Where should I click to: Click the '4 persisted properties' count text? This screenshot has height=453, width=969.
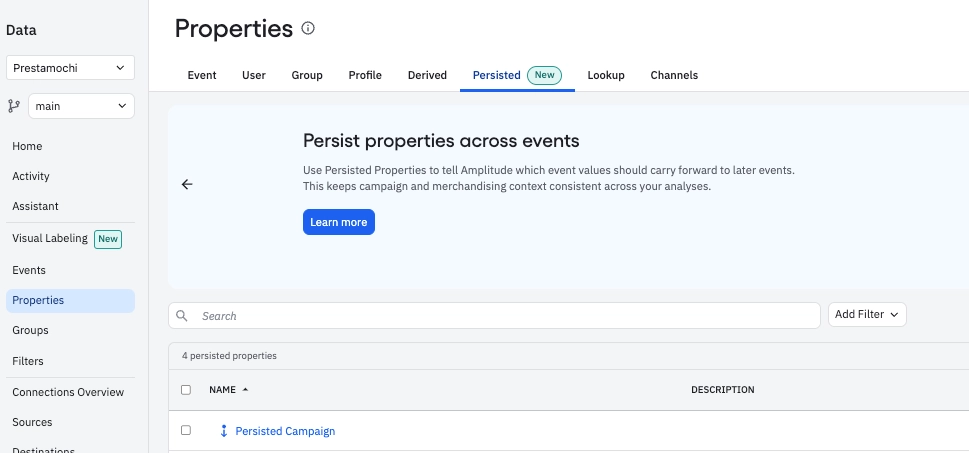pyautogui.click(x=229, y=356)
